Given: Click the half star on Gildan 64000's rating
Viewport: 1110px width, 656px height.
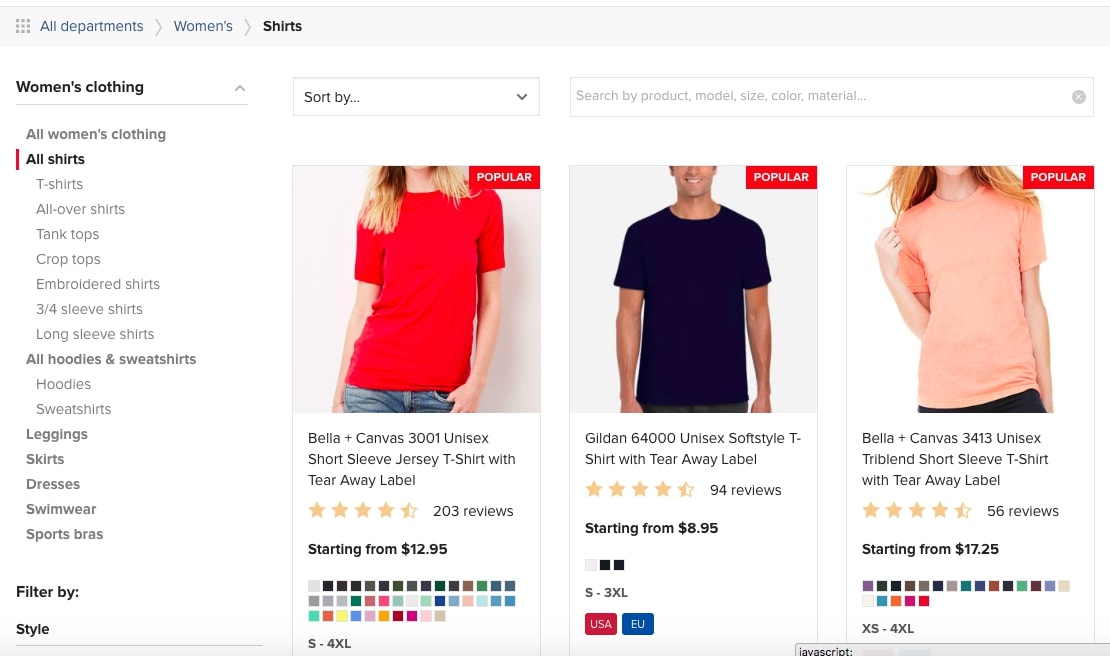Looking at the screenshot, I should tap(687, 489).
